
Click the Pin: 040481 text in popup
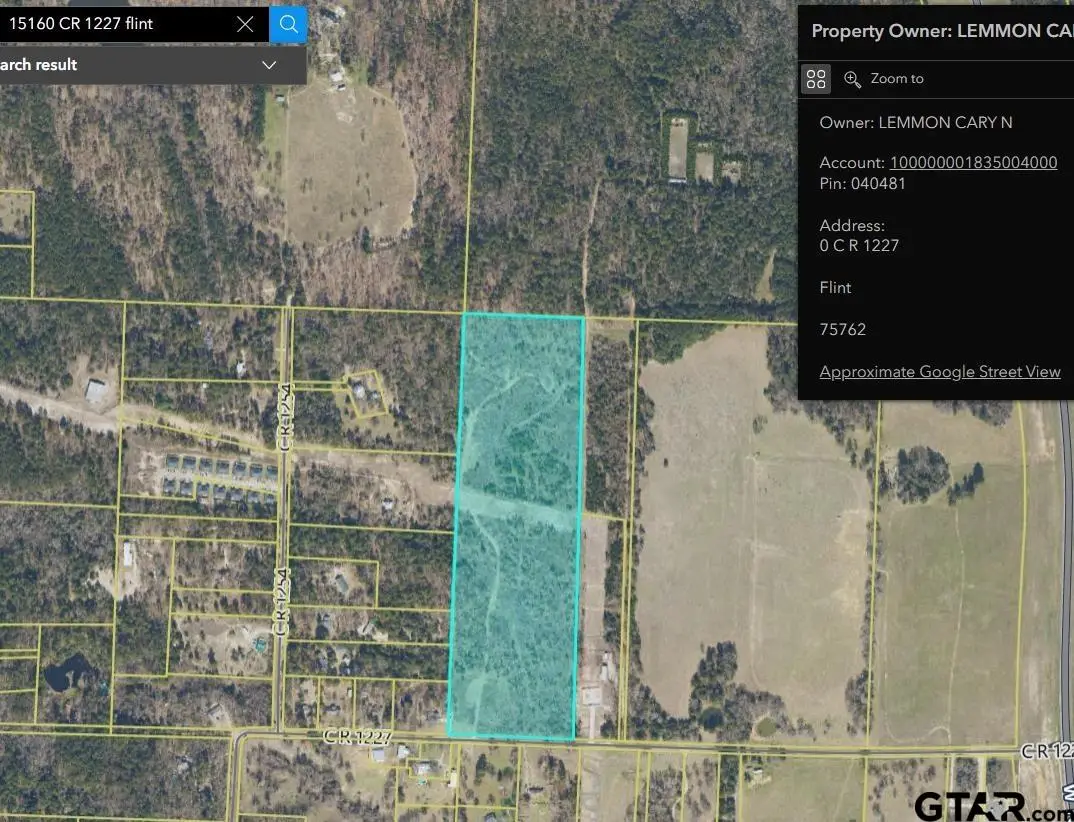pyautogui.click(x=862, y=183)
